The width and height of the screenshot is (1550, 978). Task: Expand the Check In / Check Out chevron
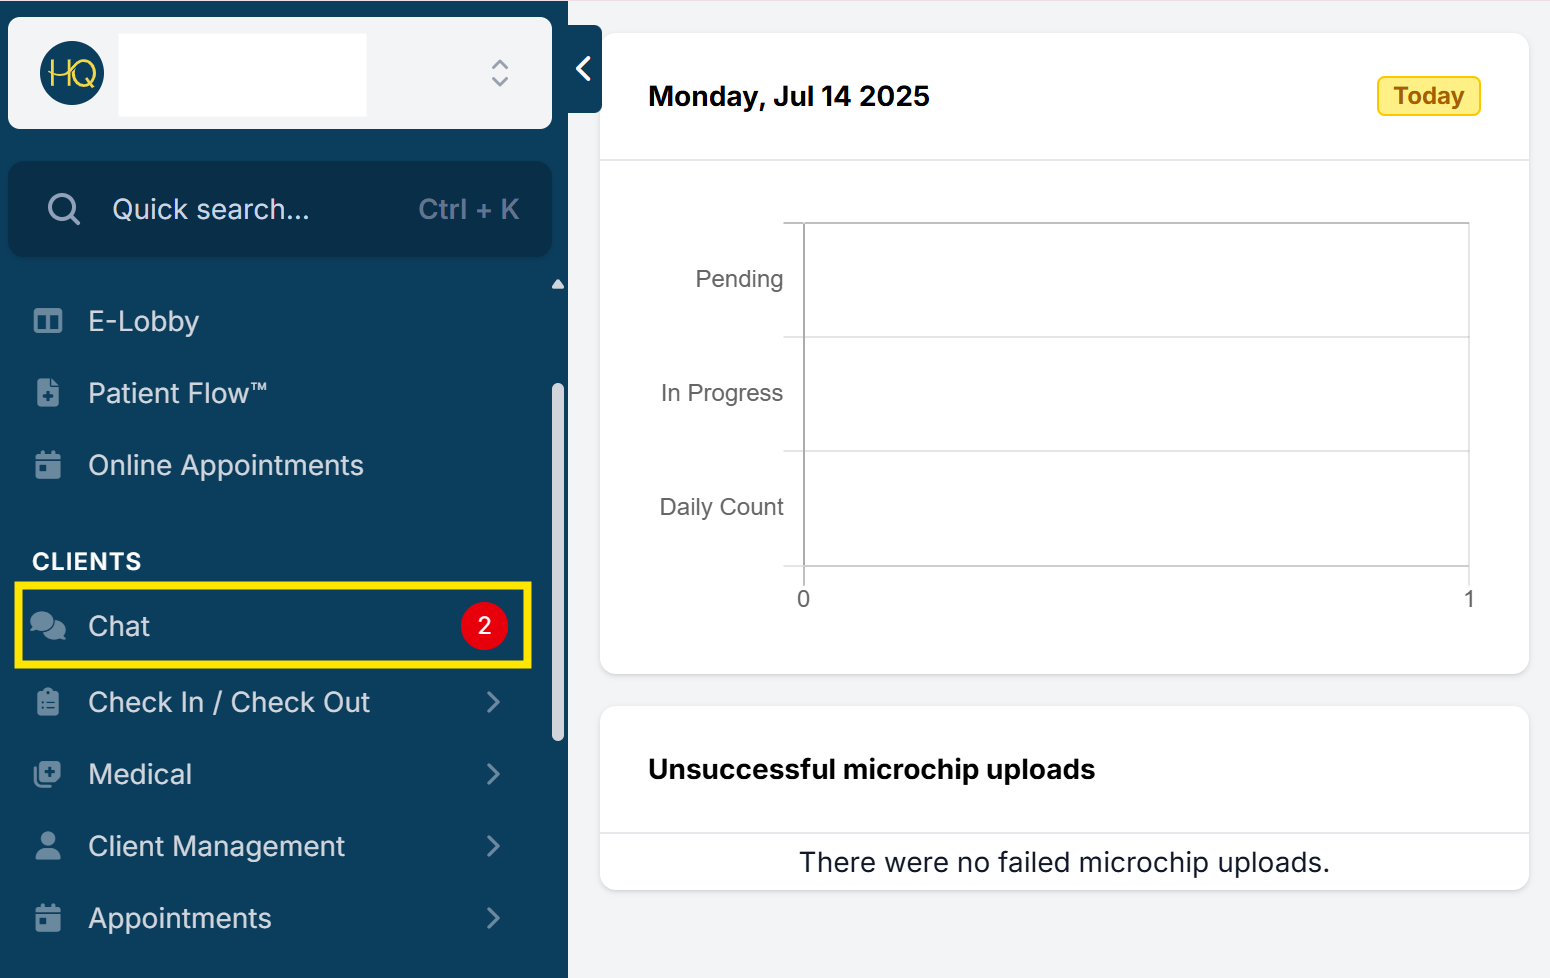coord(493,702)
